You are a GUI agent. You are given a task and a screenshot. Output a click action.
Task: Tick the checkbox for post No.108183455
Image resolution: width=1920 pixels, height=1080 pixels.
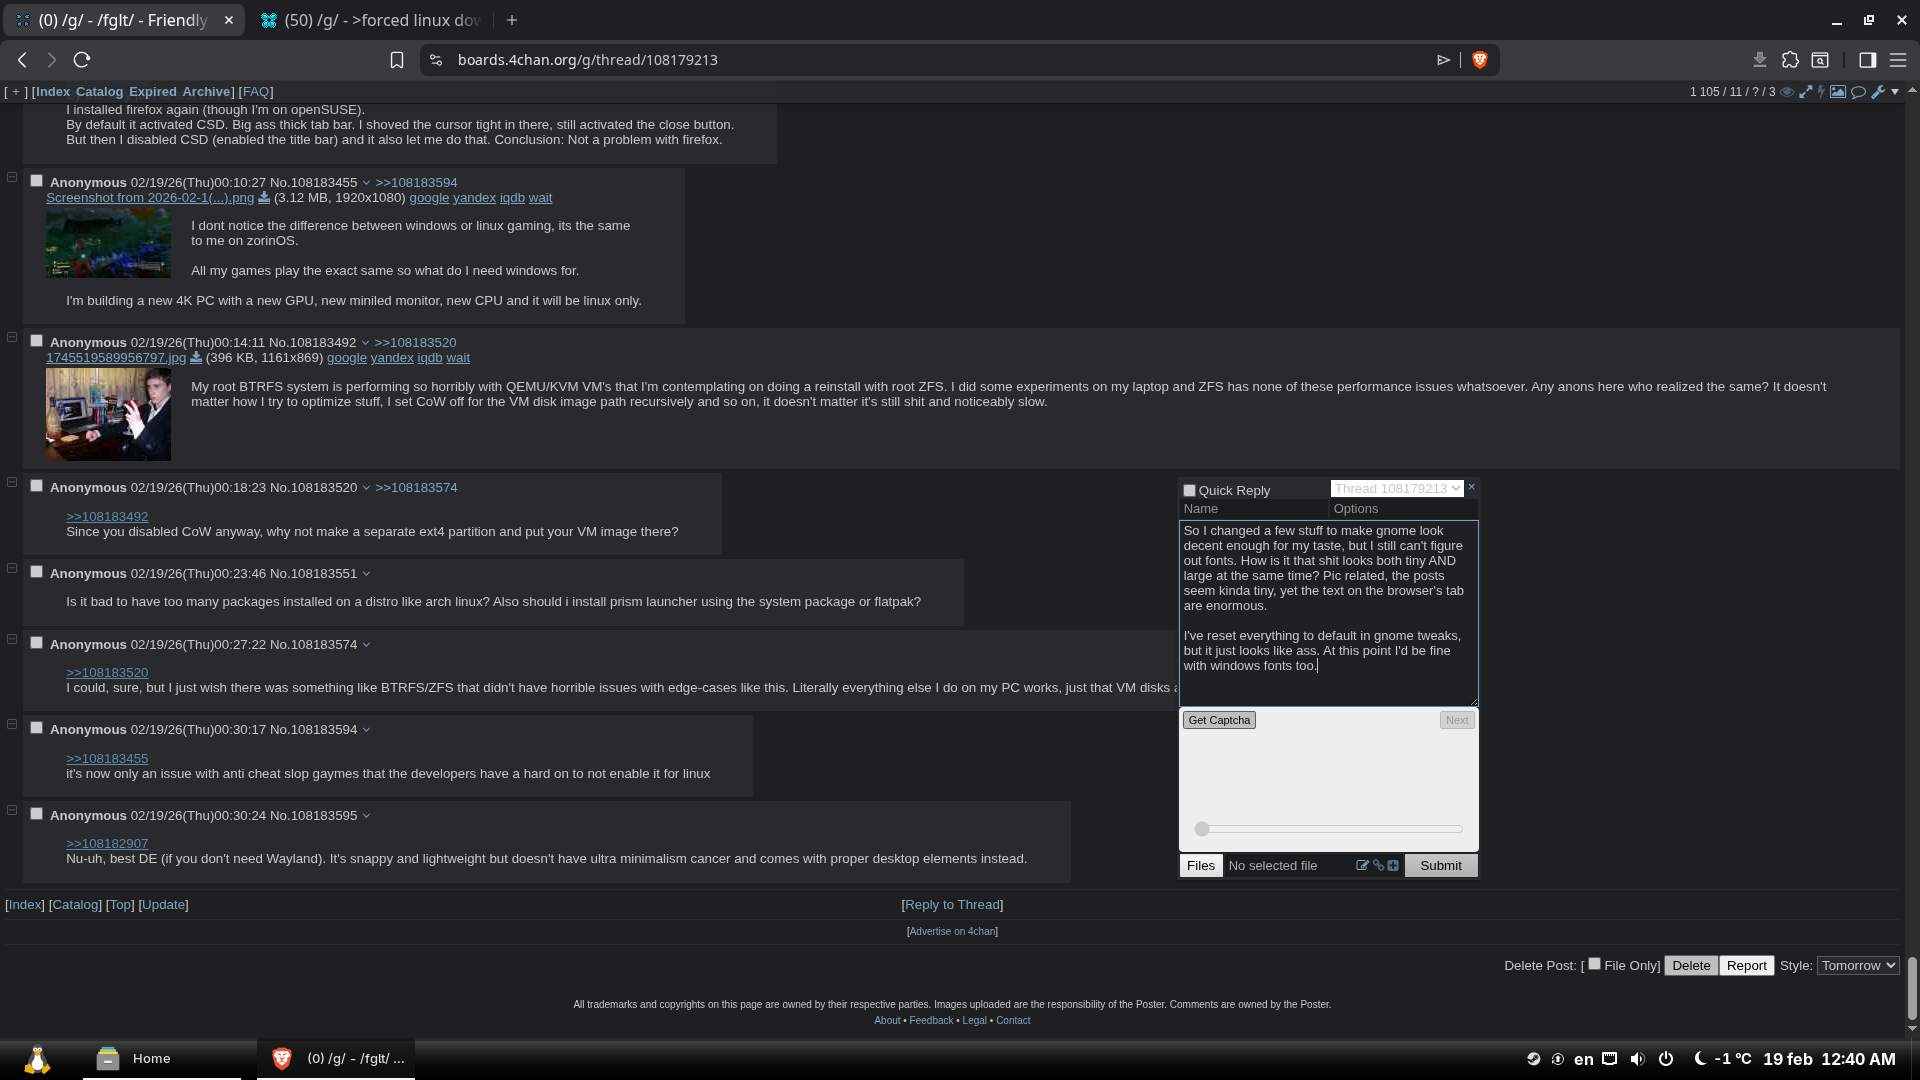pyautogui.click(x=36, y=181)
